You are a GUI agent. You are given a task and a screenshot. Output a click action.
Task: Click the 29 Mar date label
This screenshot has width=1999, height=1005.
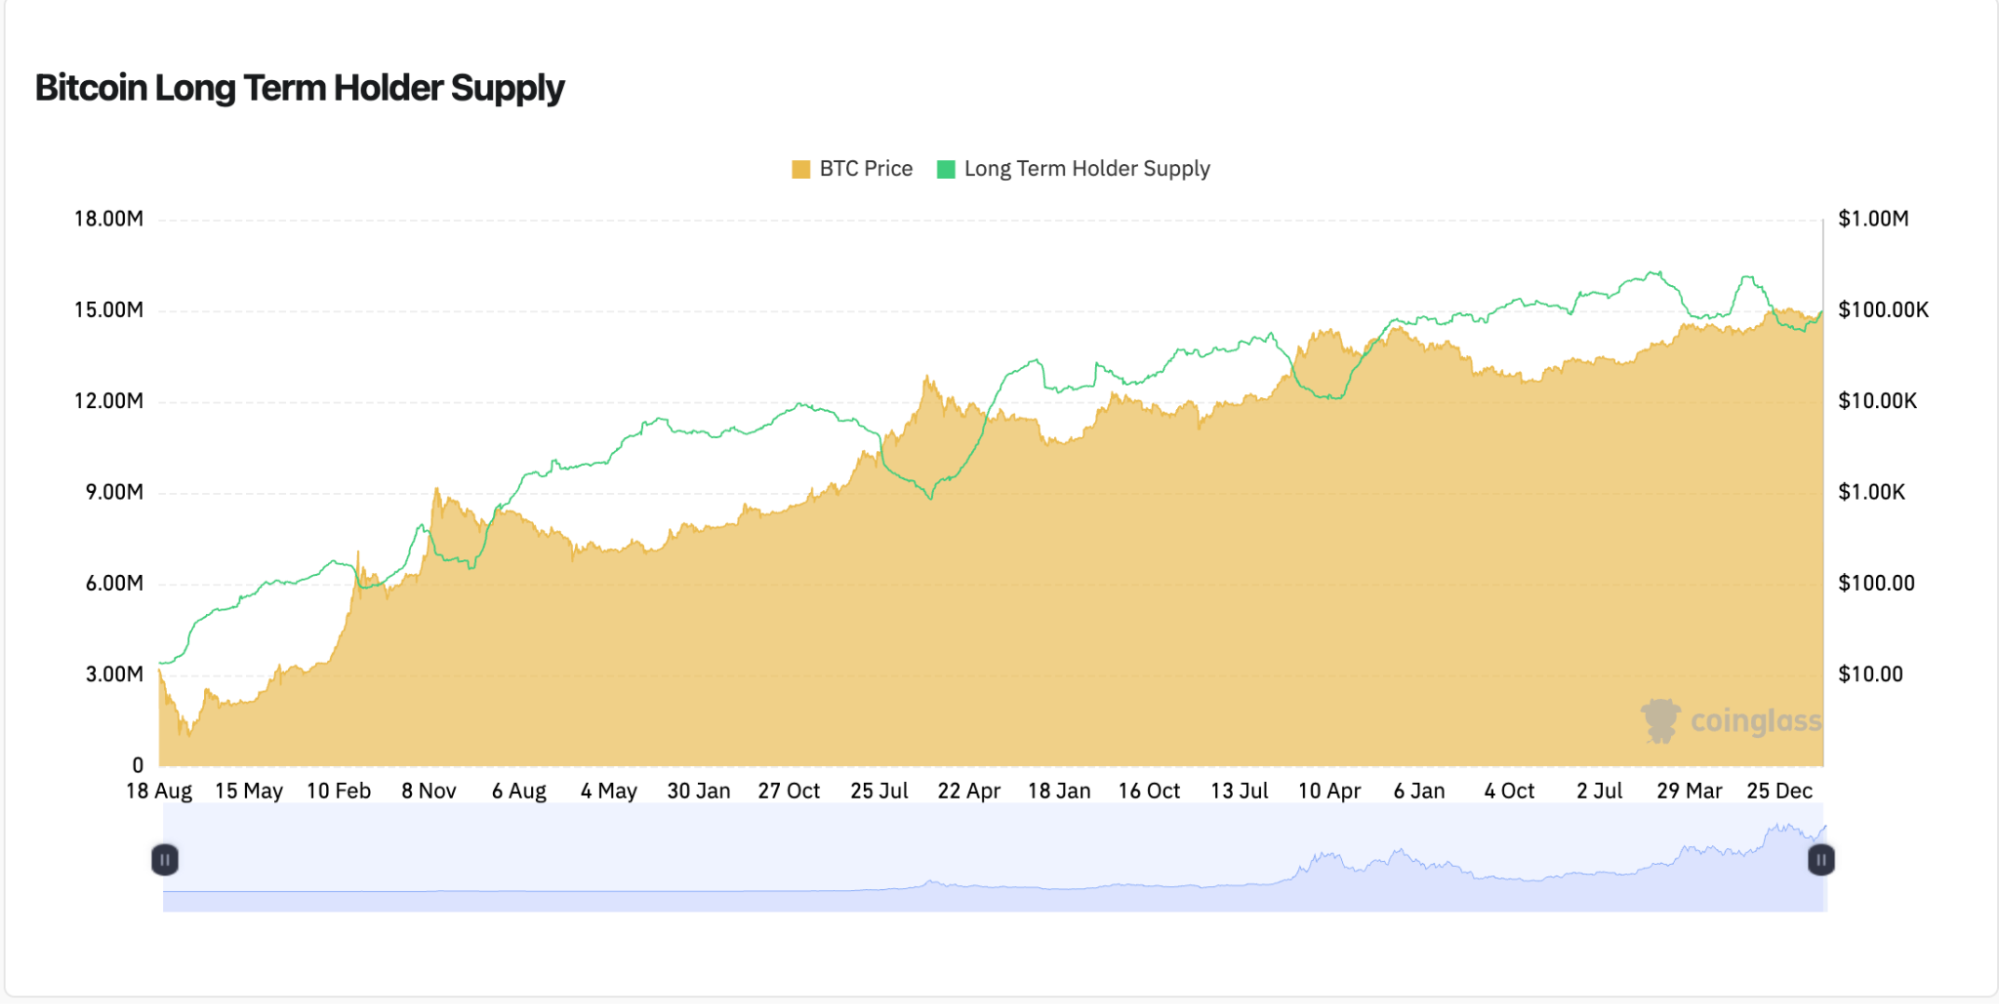pos(1689,791)
